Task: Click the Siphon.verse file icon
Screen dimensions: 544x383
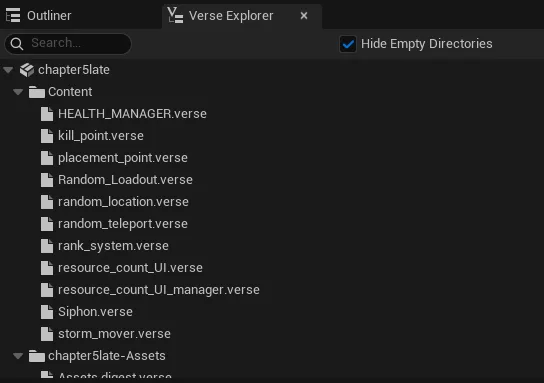Action: click(x=47, y=312)
